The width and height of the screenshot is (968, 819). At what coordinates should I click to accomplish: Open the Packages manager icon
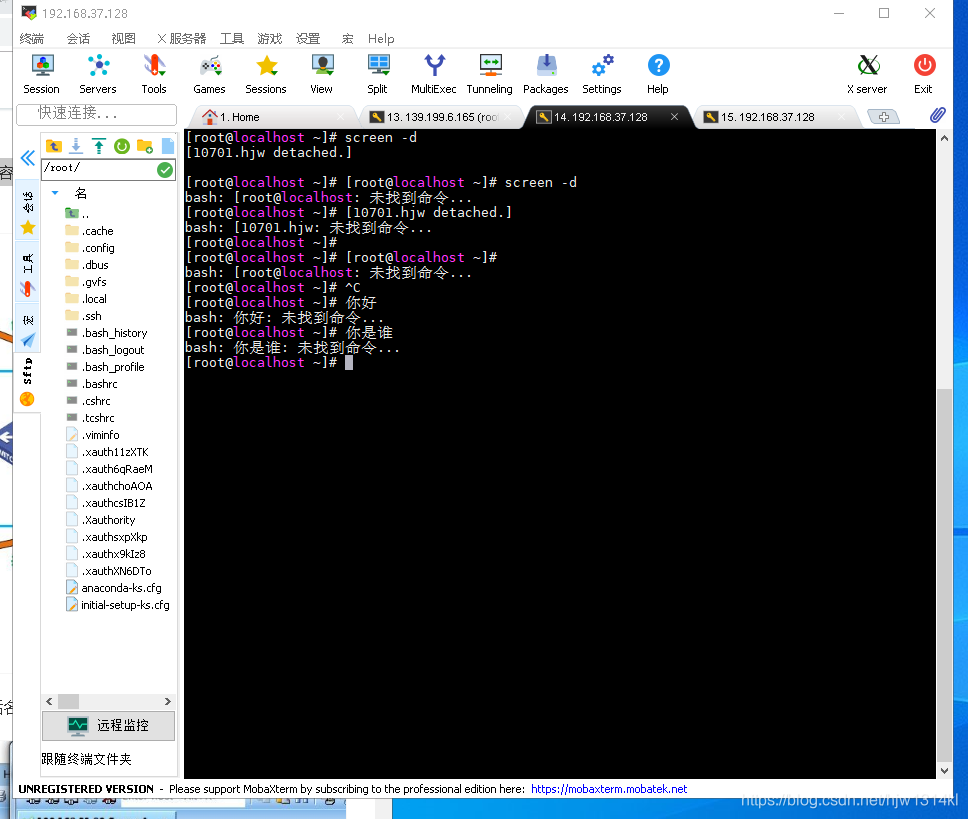click(x=546, y=75)
